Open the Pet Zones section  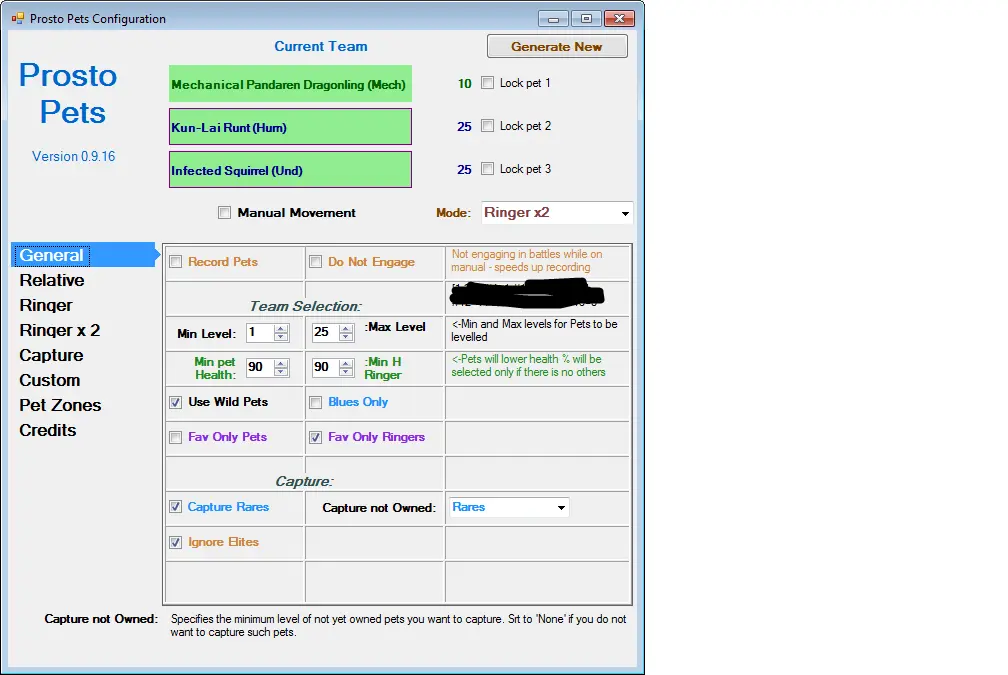click(60, 405)
